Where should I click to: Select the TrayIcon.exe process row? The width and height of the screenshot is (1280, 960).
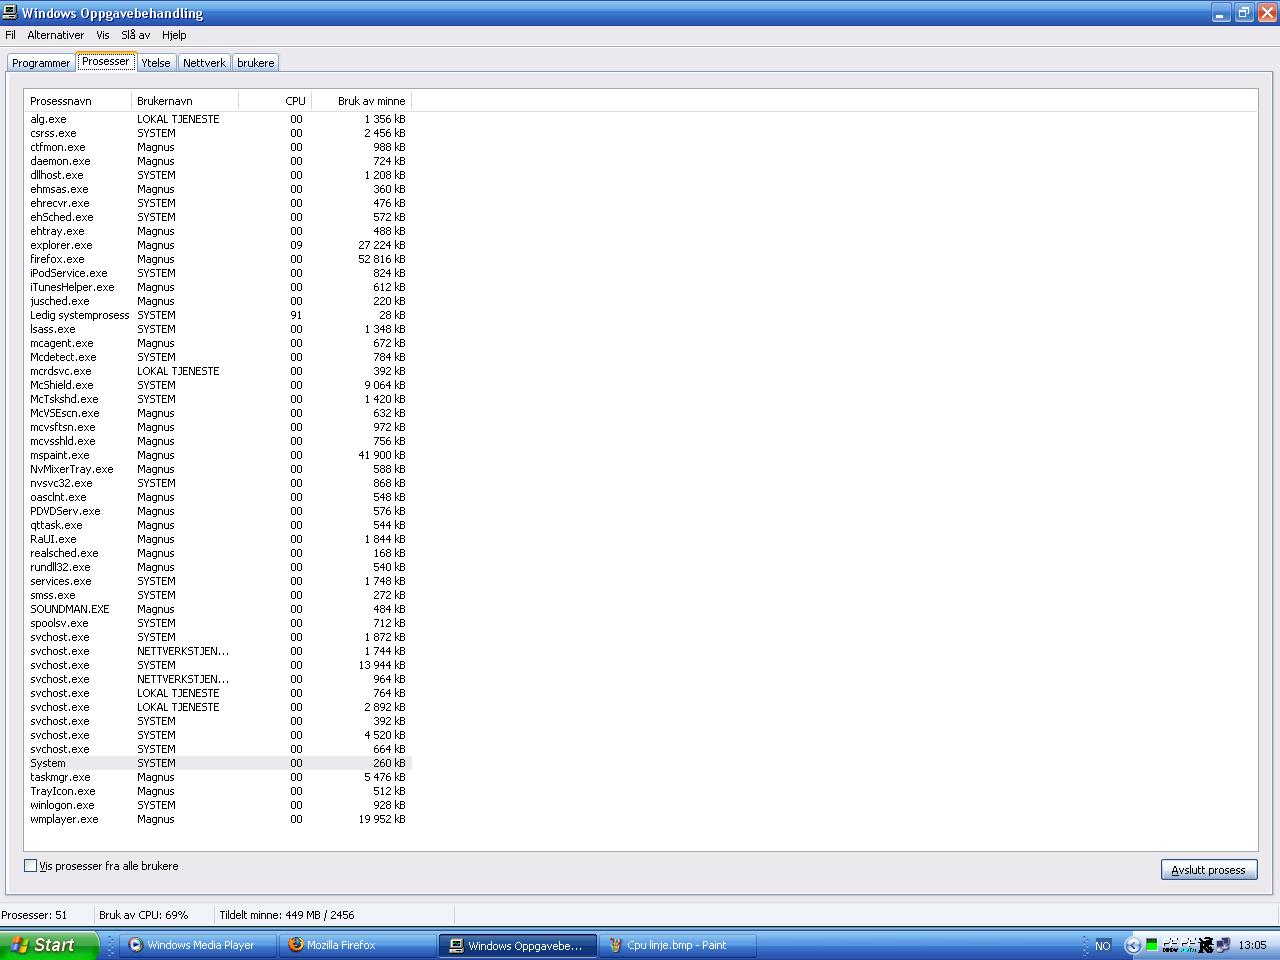coord(218,791)
